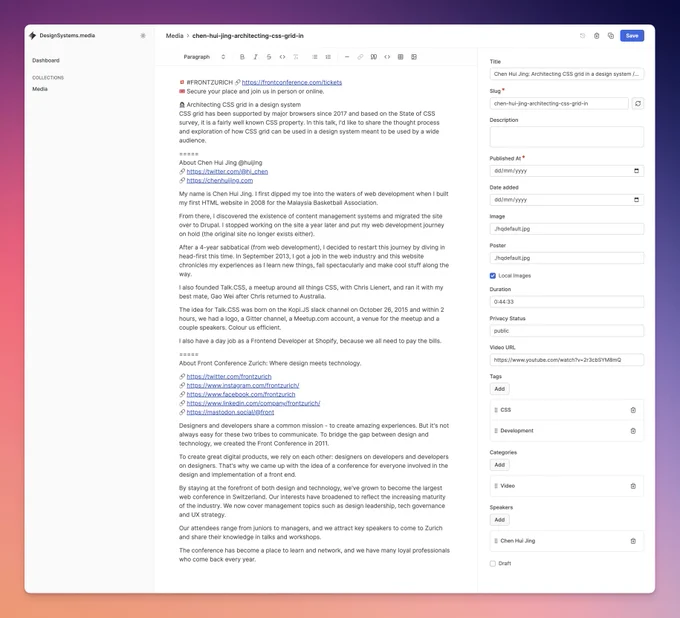The image size is (680, 618).
Task: Insert a horizontal divider line
Action: tap(347, 57)
